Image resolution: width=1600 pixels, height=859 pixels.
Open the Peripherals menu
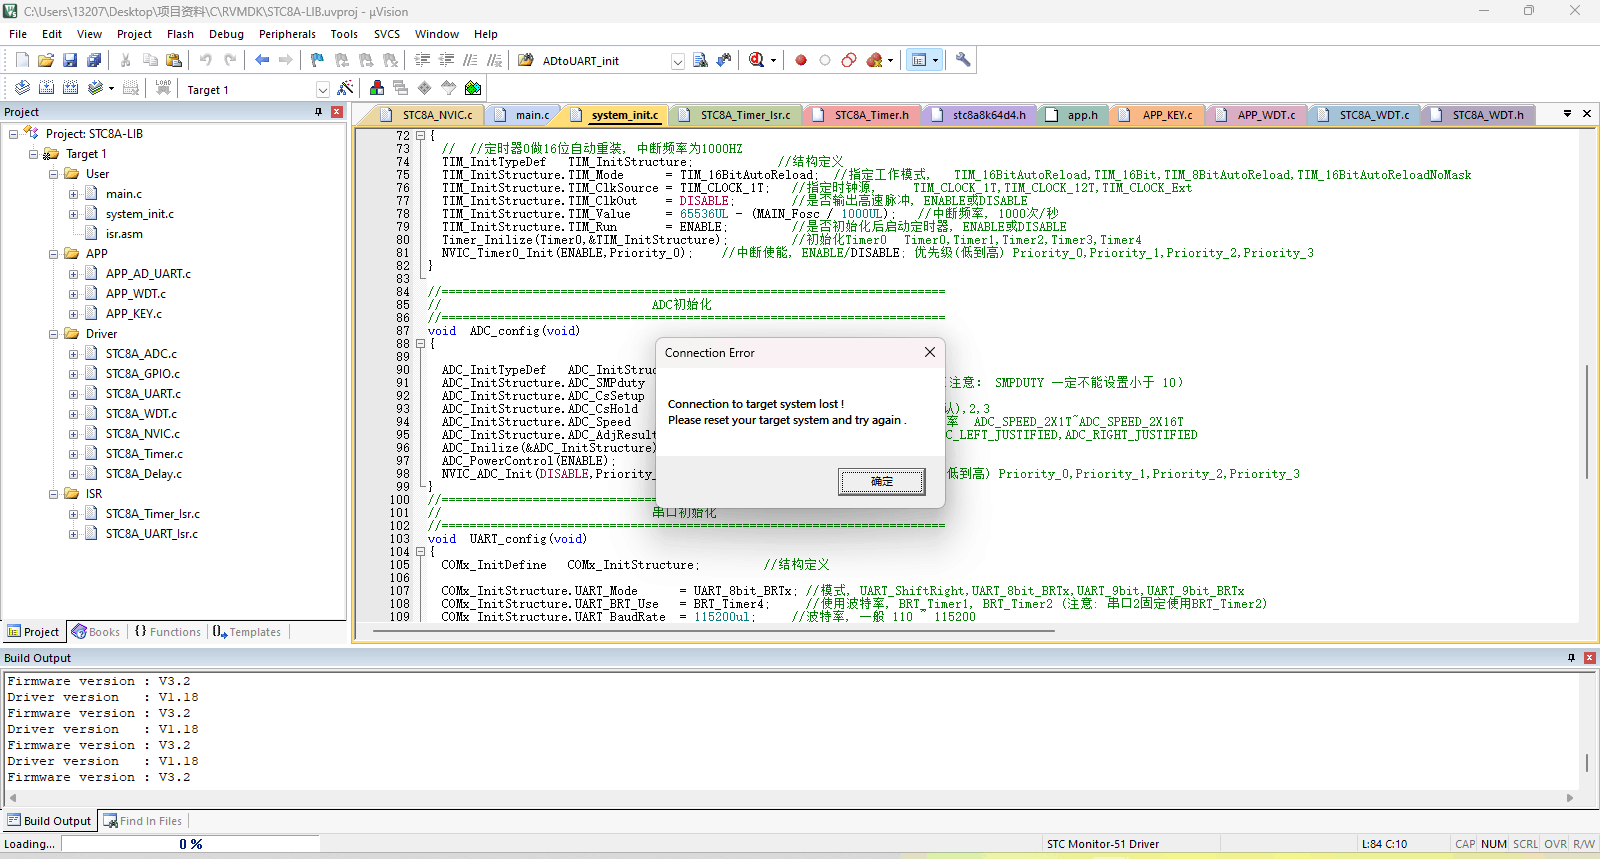tap(287, 34)
